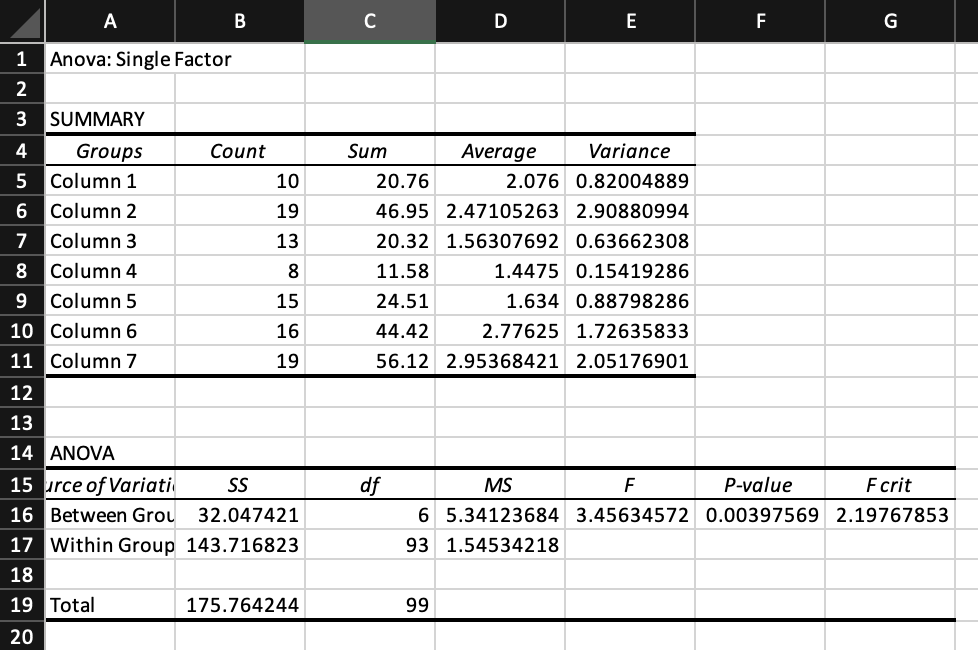Click the sum value 56.12
The height and width of the screenshot is (650, 978).
(370, 361)
